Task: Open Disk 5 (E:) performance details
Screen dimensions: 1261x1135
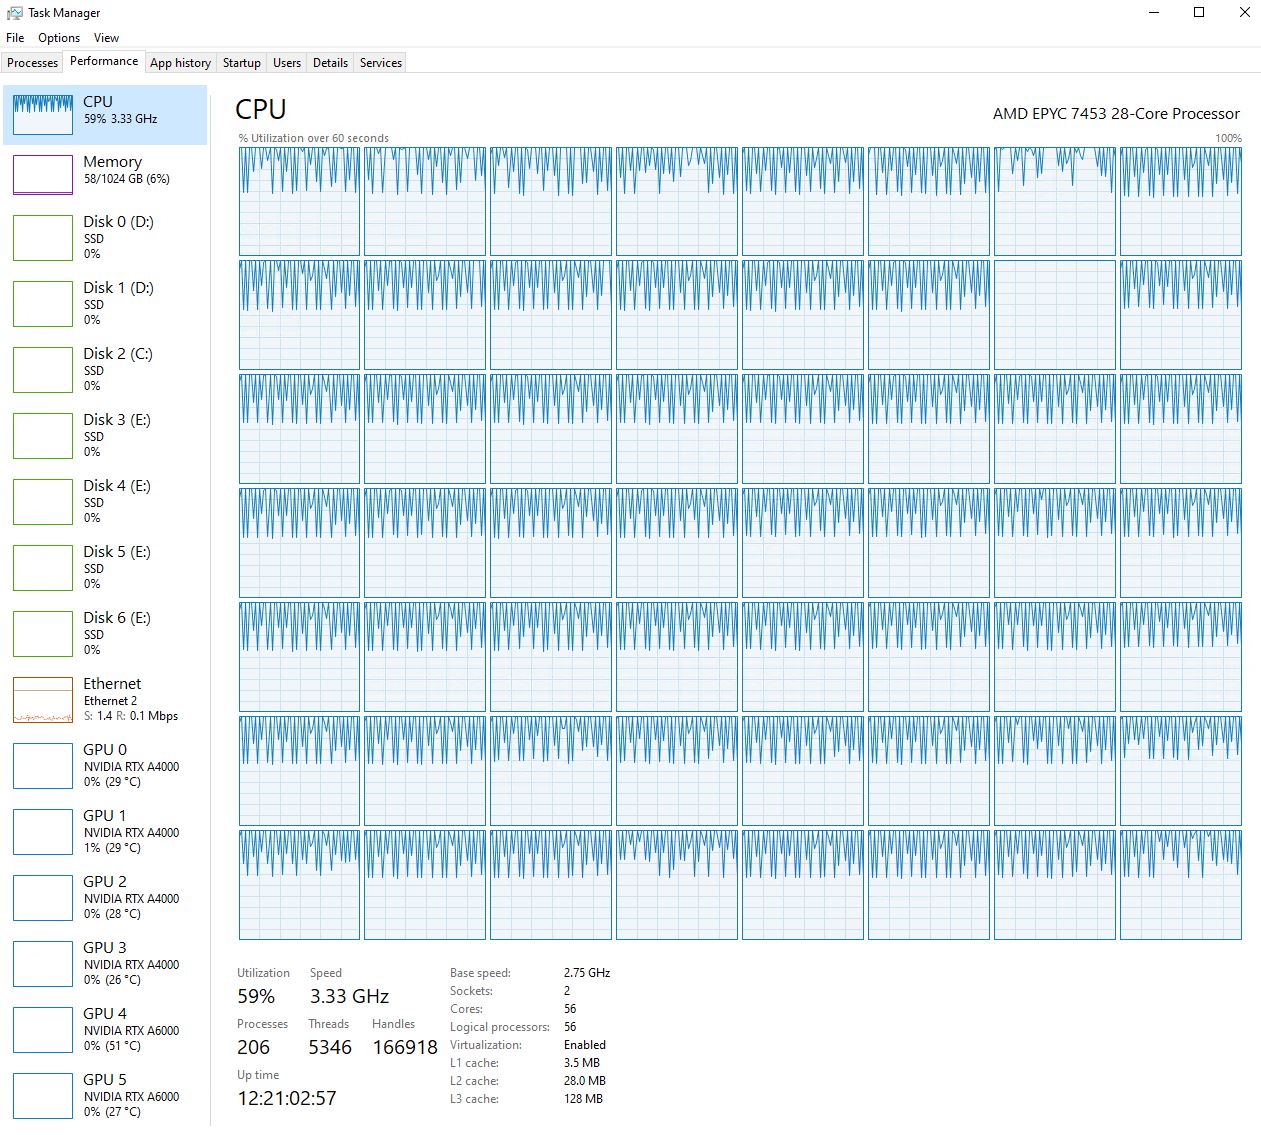Action: pyautogui.click(x=105, y=567)
